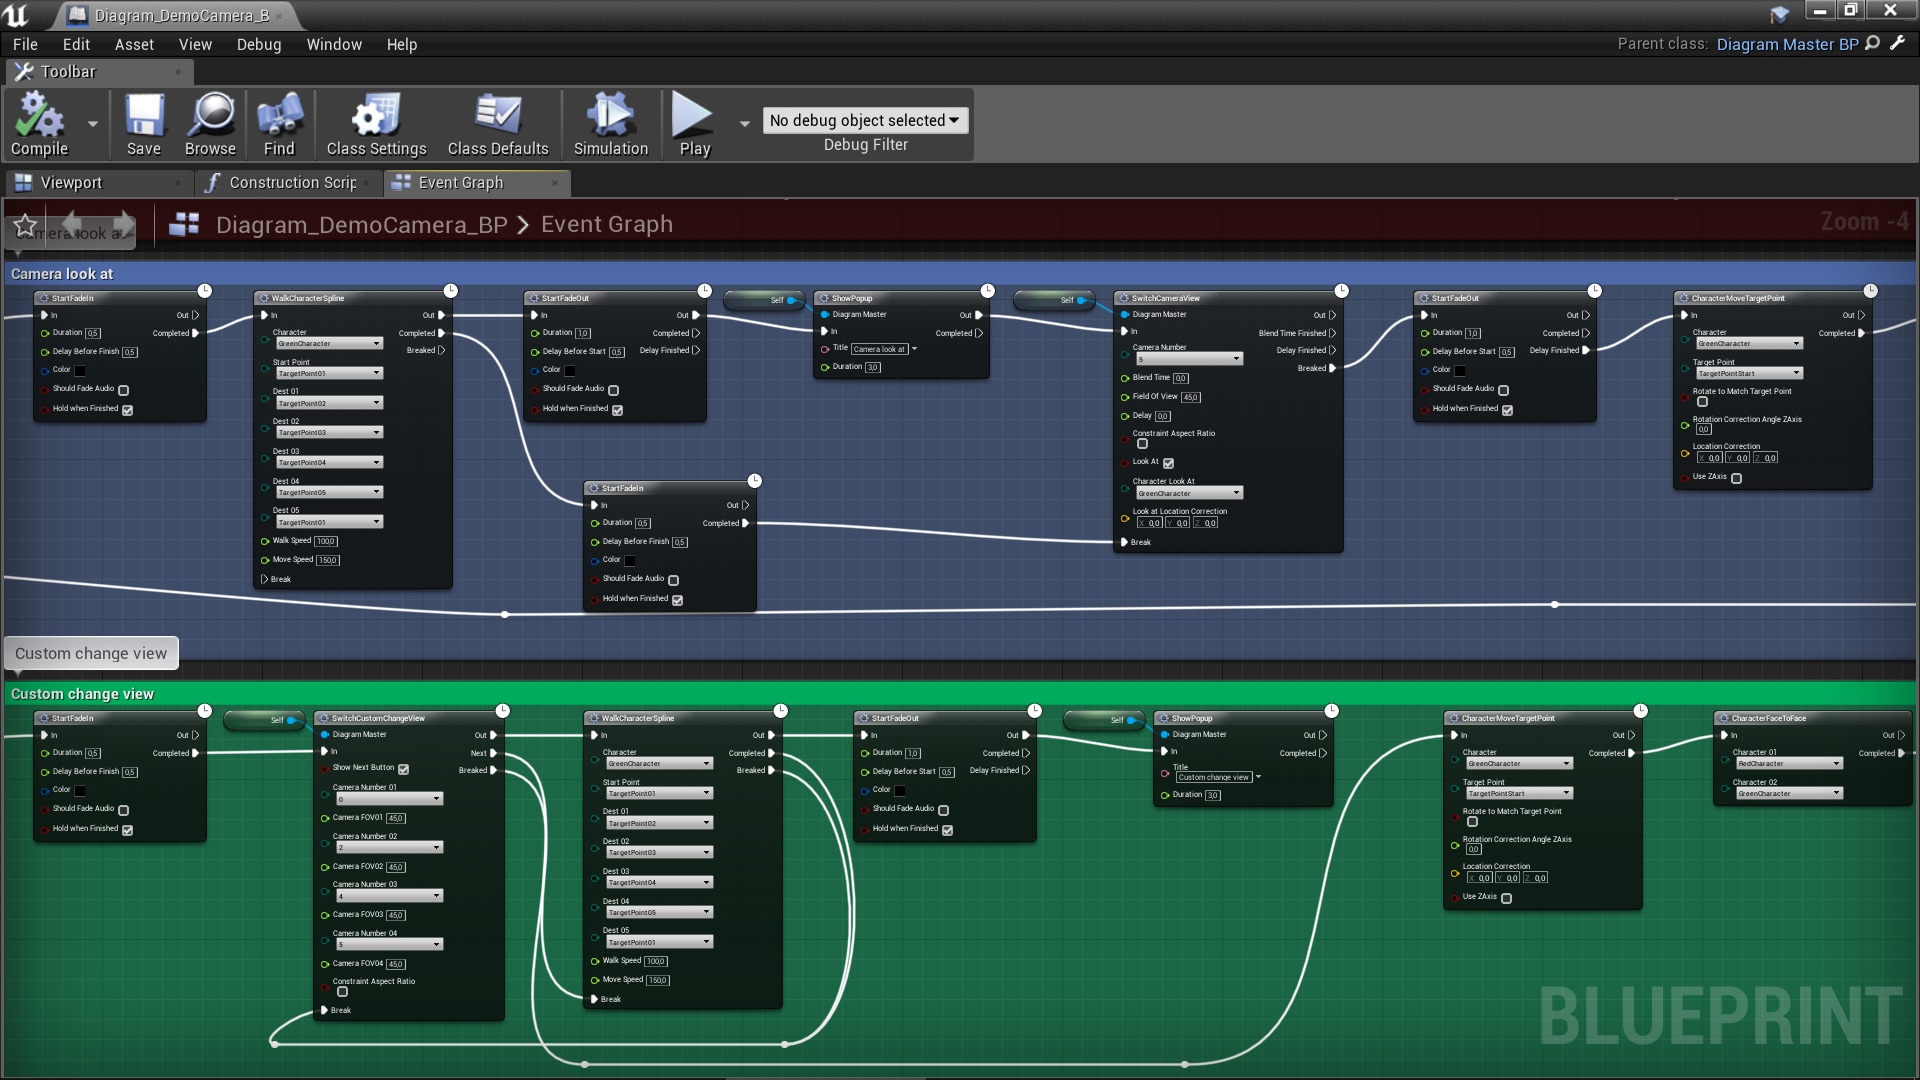Save the Blueprint asset
This screenshot has height=1080, width=1920.
click(x=143, y=122)
